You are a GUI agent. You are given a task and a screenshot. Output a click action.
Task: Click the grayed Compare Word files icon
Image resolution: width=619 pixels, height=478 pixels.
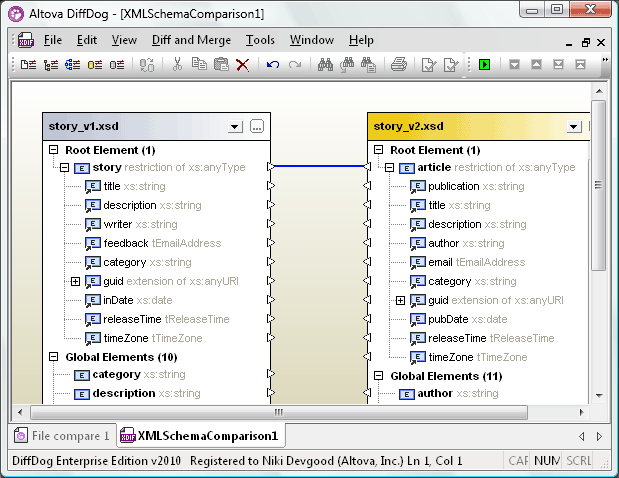coord(147,65)
